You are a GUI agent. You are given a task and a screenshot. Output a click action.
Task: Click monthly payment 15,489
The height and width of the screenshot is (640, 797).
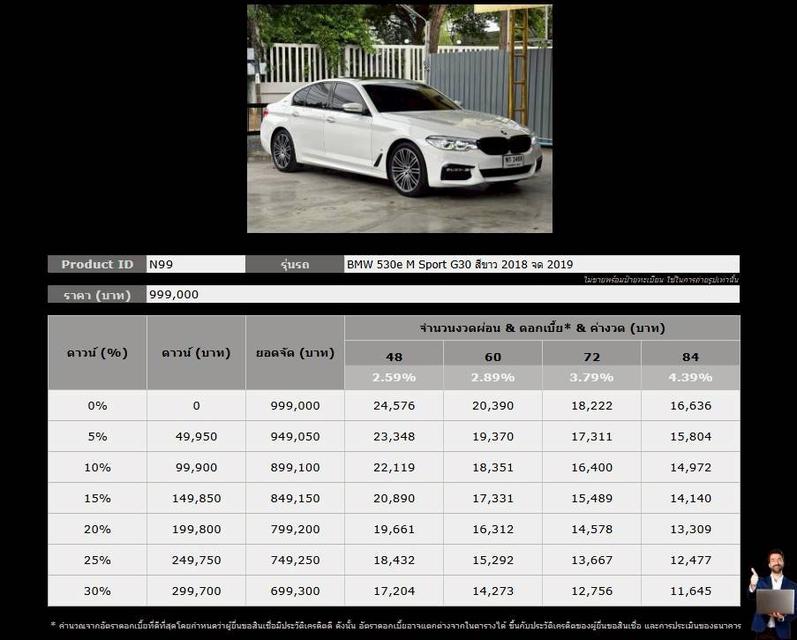(592, 499)
